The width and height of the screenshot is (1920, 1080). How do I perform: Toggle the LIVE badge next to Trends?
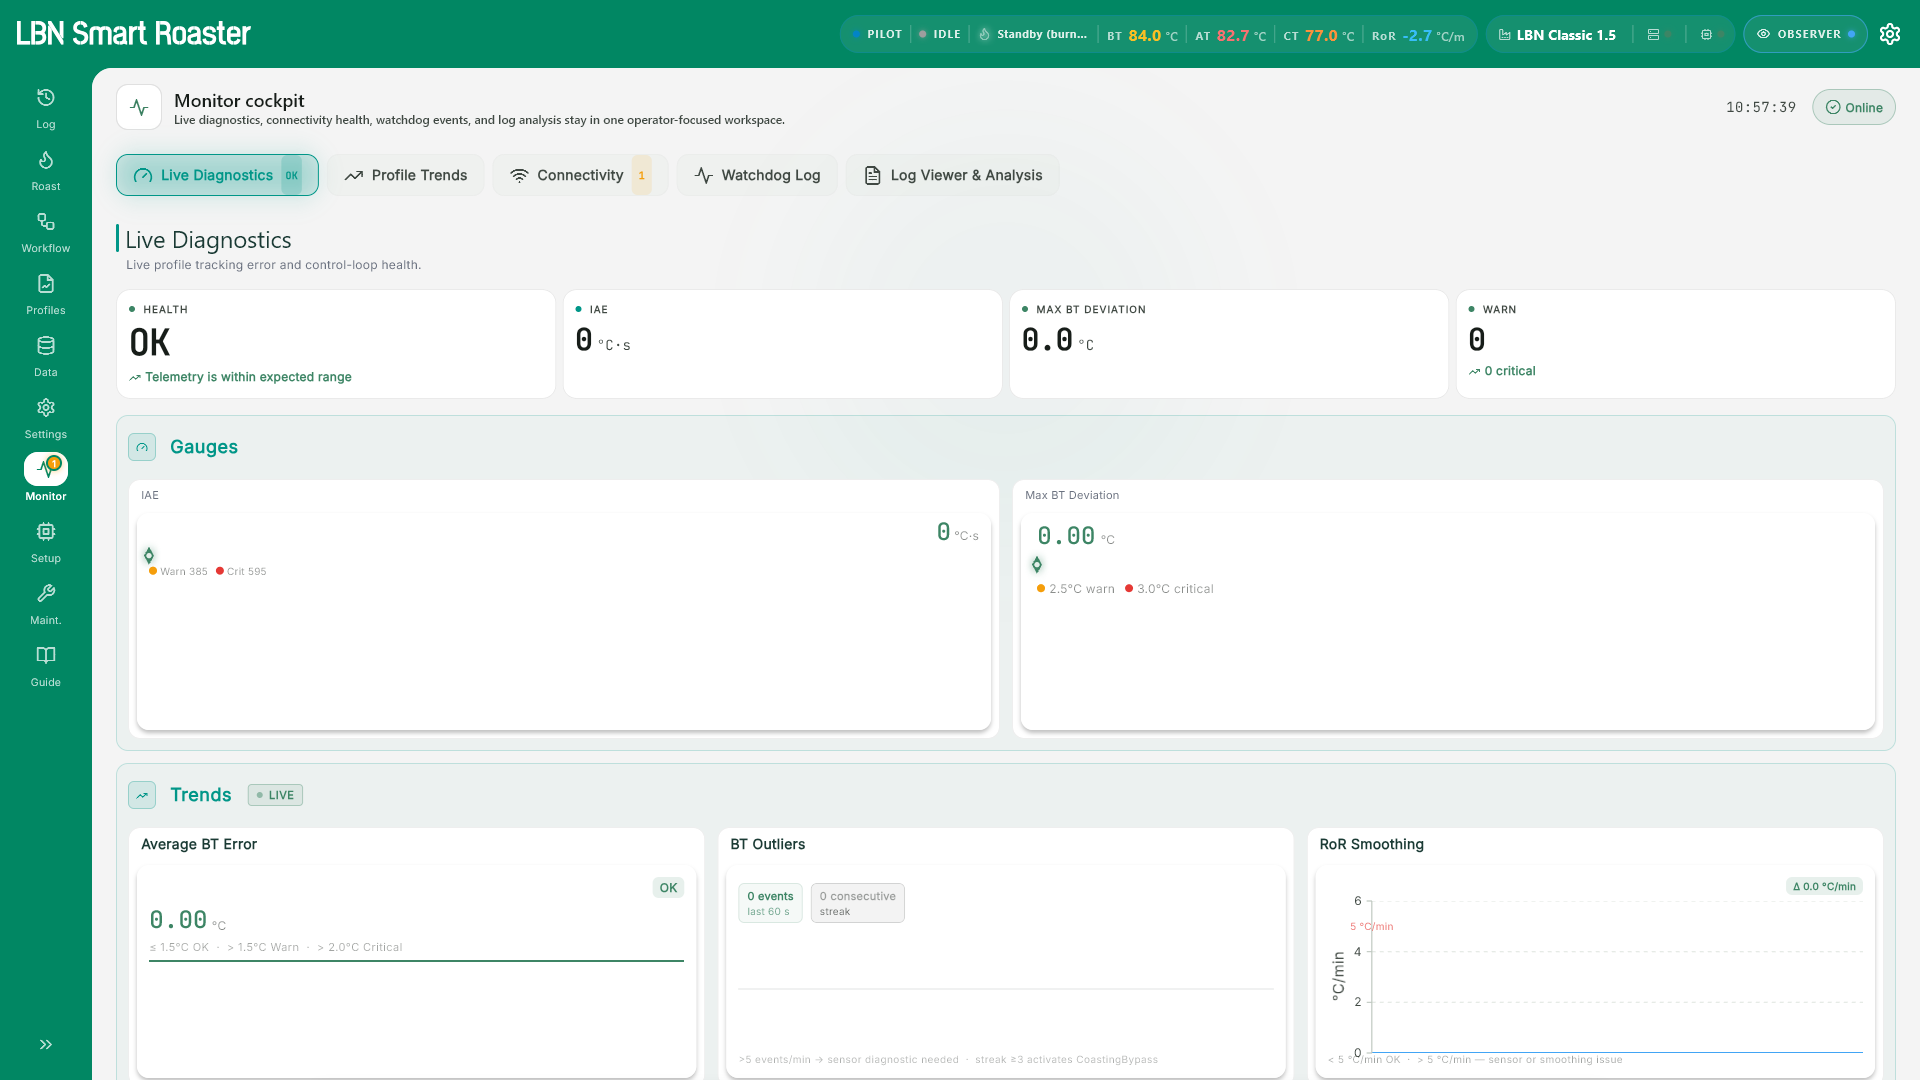click(275, 795)
